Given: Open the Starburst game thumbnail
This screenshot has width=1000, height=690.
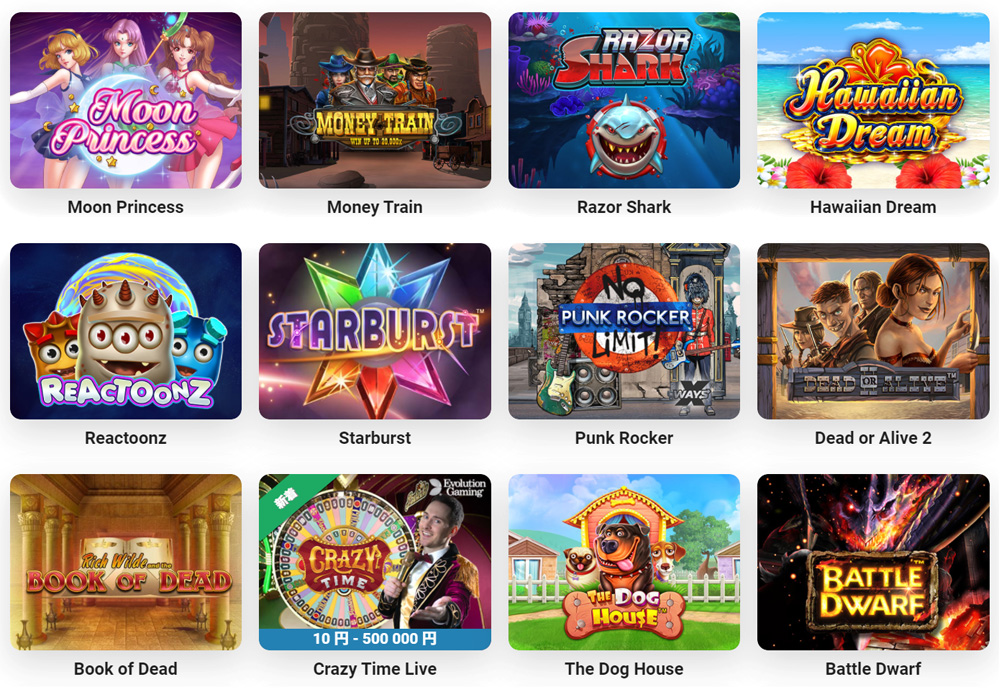Looking at the screenshot, I should point(375,331).
